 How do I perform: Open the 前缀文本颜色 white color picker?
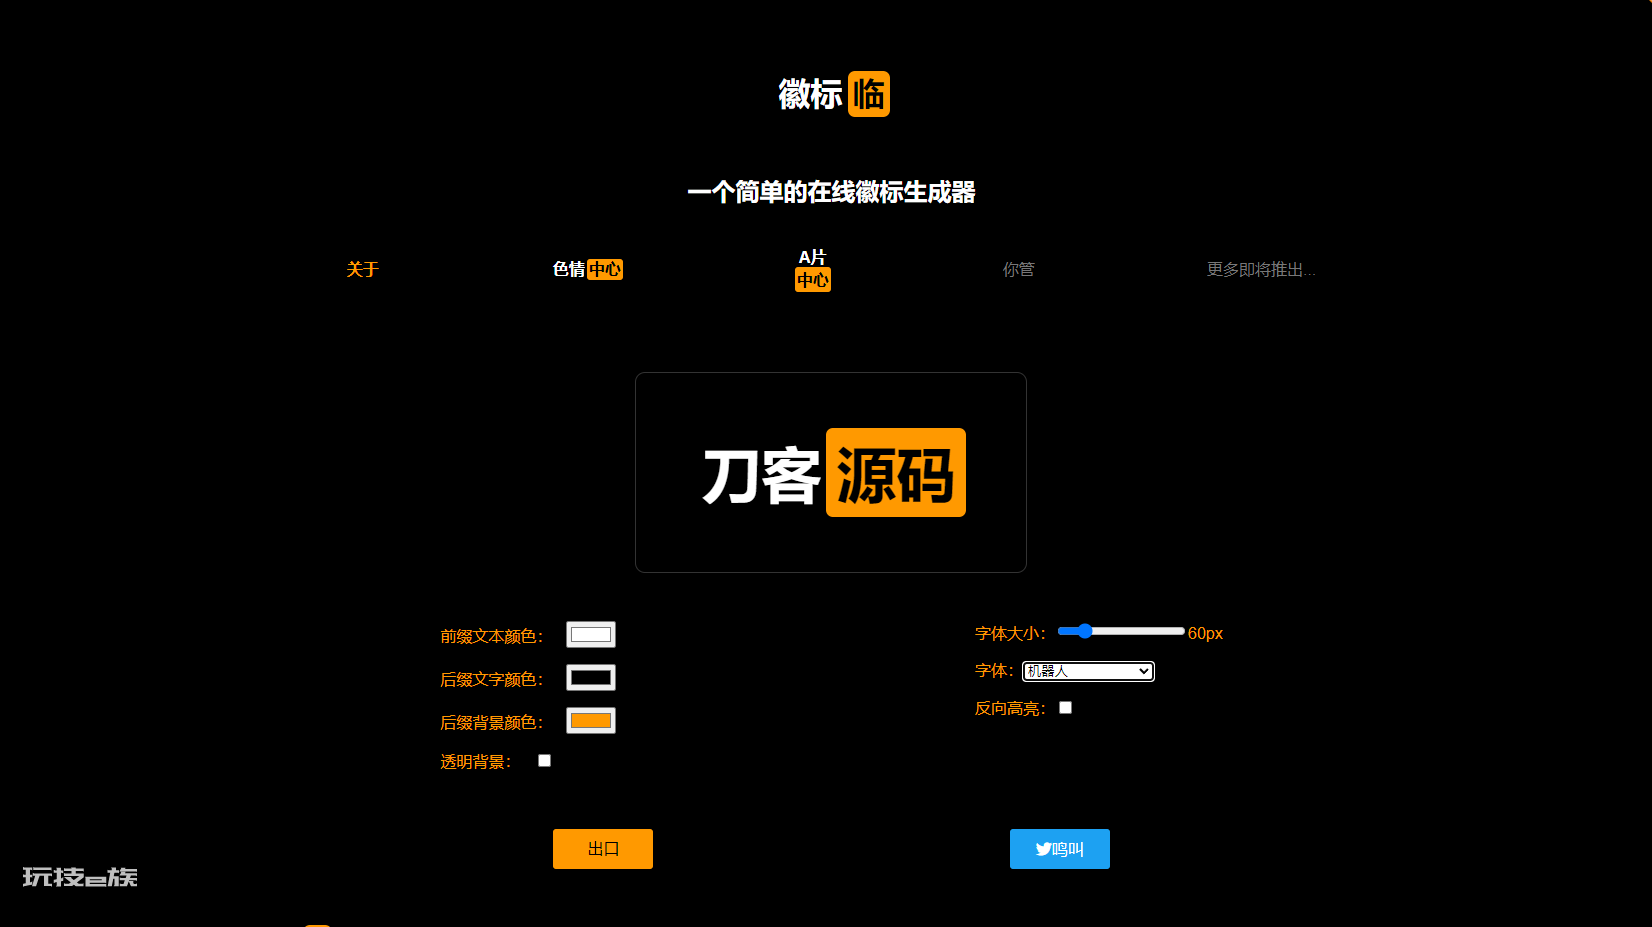(591, 635)
